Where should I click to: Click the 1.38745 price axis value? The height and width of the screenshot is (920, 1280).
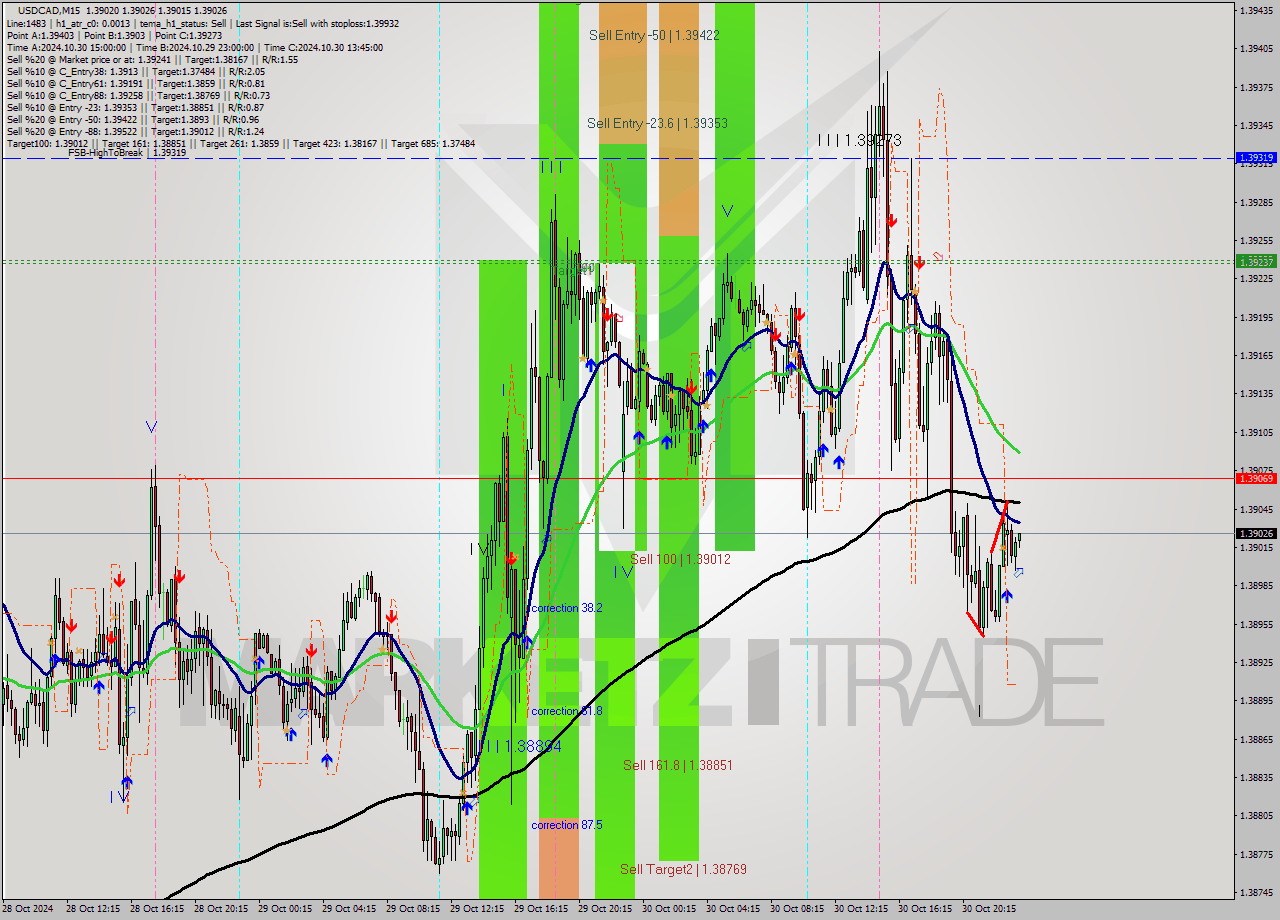point(1256,893)
